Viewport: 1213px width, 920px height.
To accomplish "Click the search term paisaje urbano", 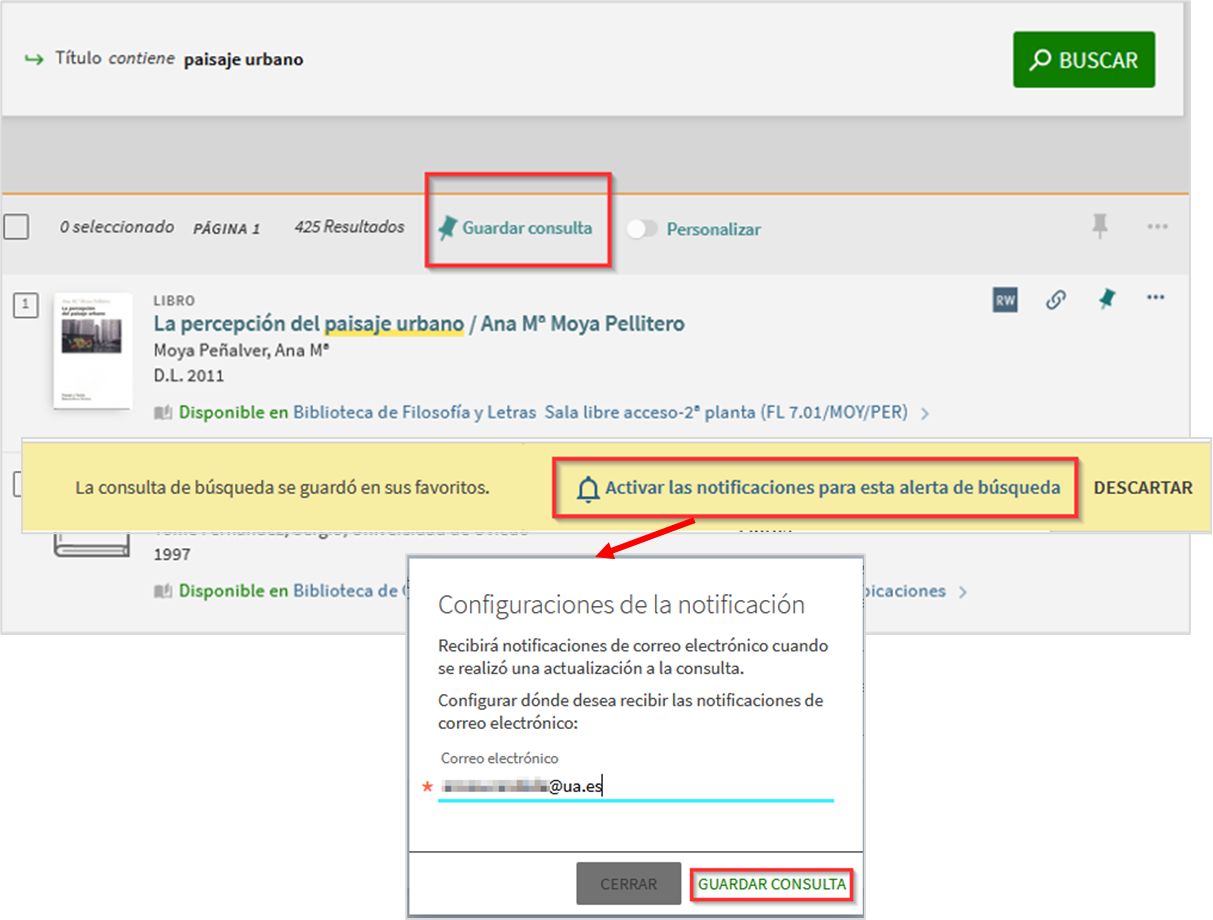I will (243, 60).
